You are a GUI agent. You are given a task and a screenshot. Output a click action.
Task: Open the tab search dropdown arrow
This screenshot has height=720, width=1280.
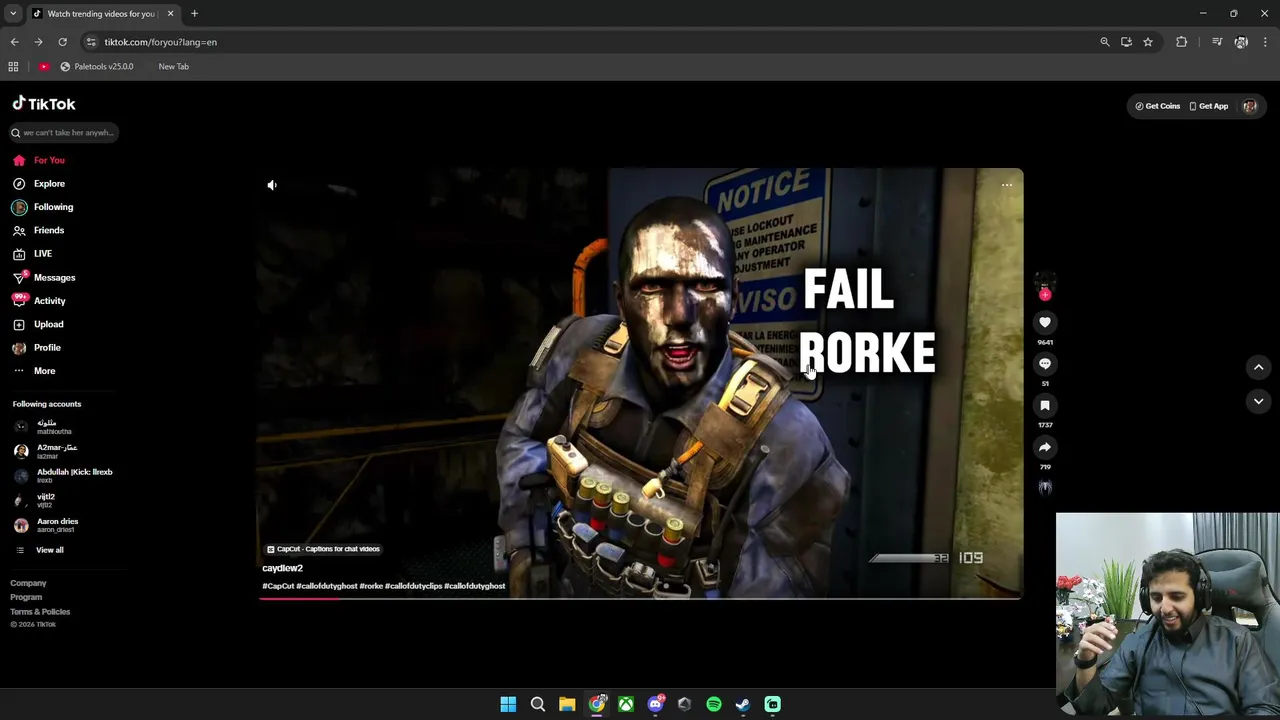pos(13,14)
